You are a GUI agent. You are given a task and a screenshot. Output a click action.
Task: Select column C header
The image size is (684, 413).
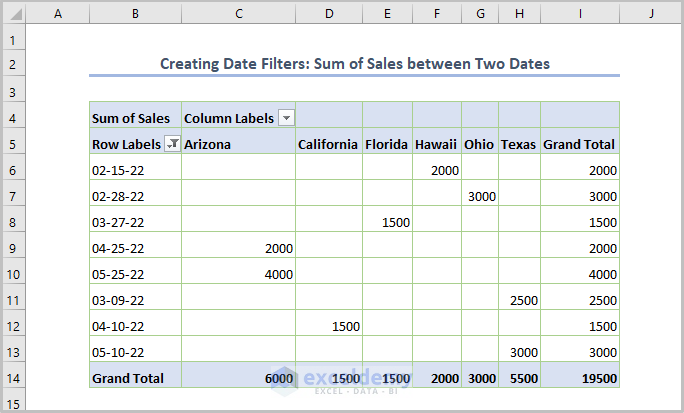238,13
